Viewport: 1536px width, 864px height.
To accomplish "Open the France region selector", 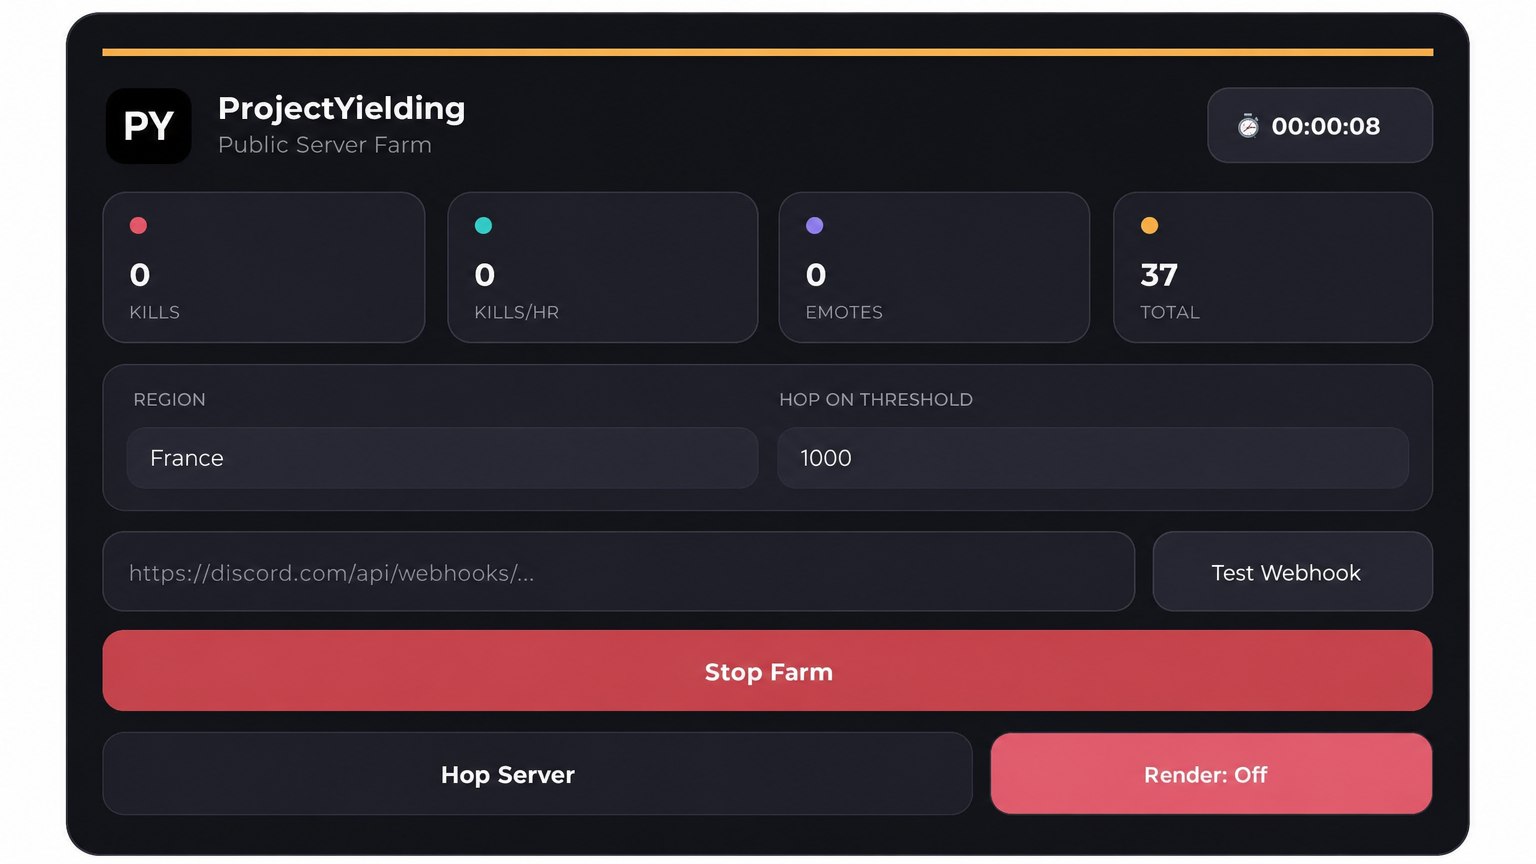I will tap(442, 458).
